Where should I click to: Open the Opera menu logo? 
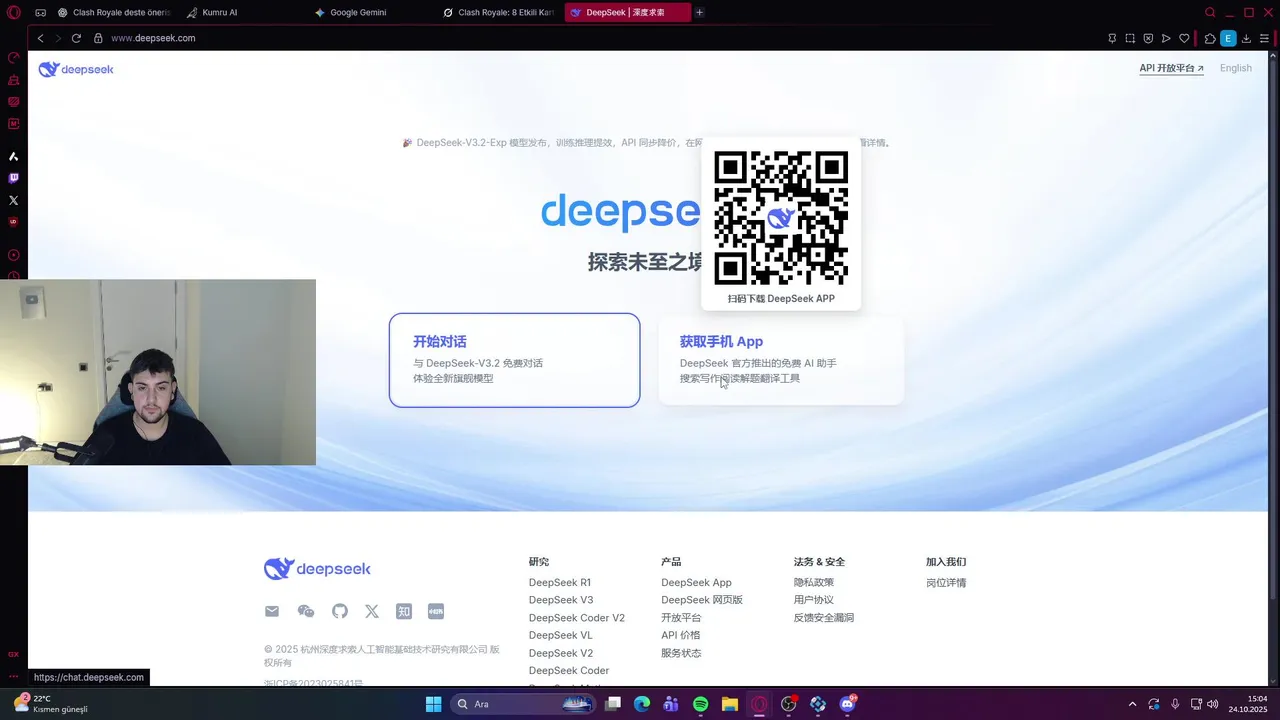tap(13, 12)
